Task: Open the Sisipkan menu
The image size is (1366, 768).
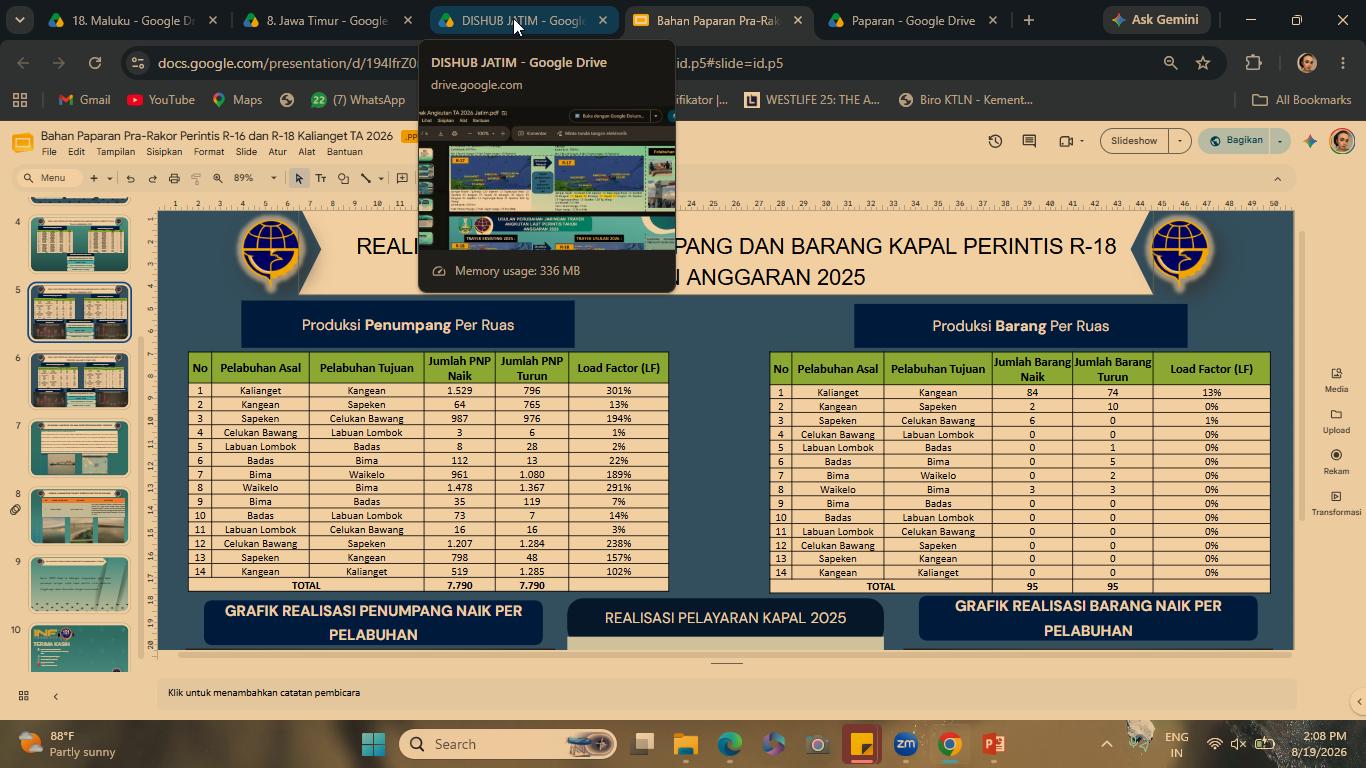Action: point(164,152)
